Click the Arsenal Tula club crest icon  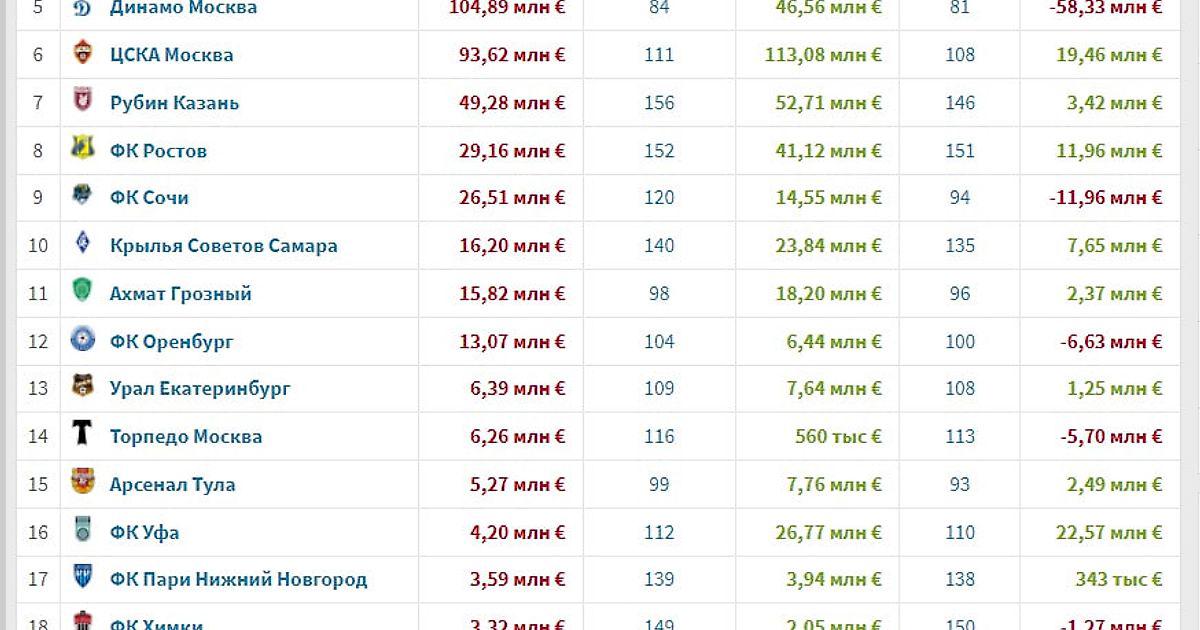(x=83, y=484)
